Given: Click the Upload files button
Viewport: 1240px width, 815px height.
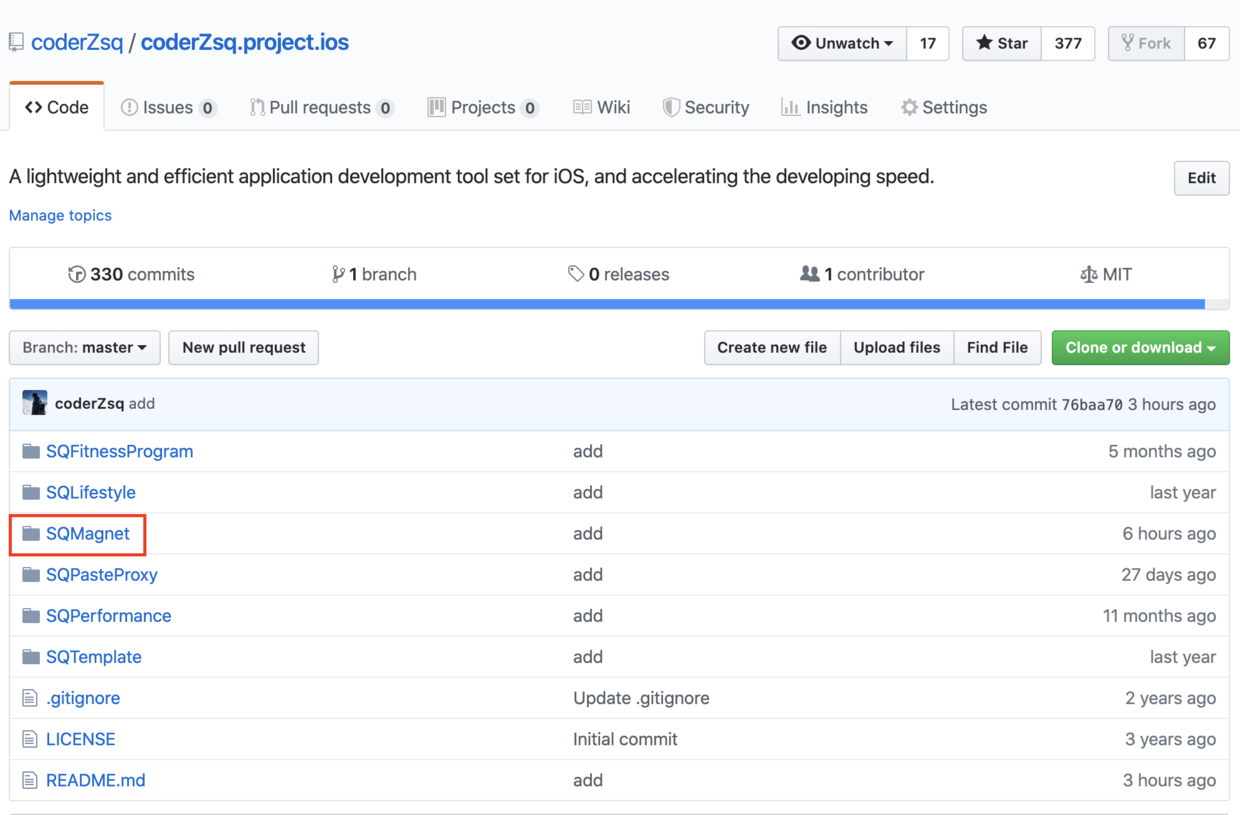Looking at the screenshot, I should [897, 347].
